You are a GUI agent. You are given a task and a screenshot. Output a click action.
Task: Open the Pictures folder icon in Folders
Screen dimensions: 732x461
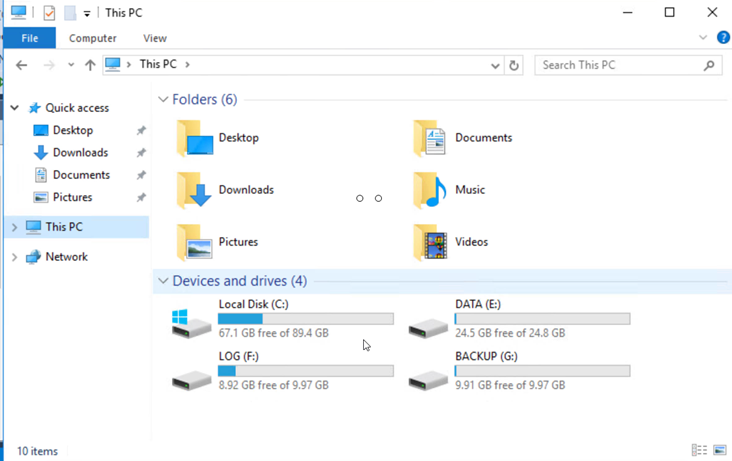click(x=195, y=242)
